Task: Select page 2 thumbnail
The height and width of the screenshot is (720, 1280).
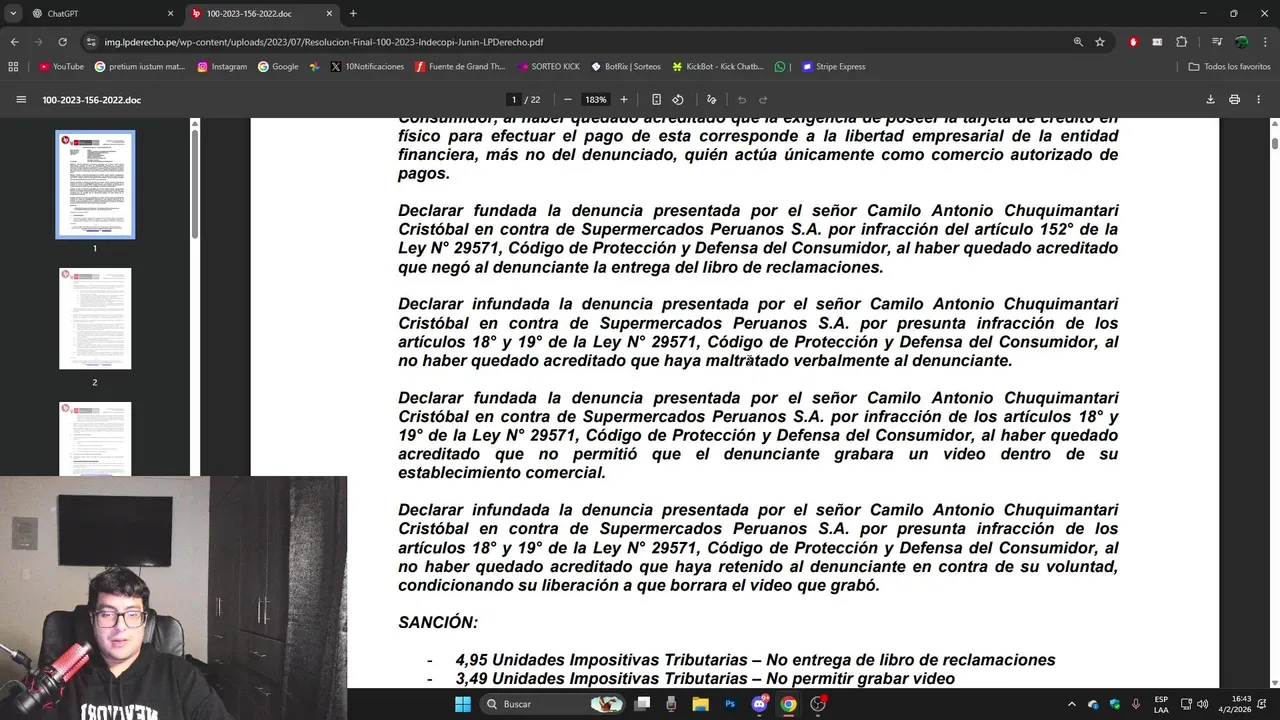Action: tap(95, 319)
